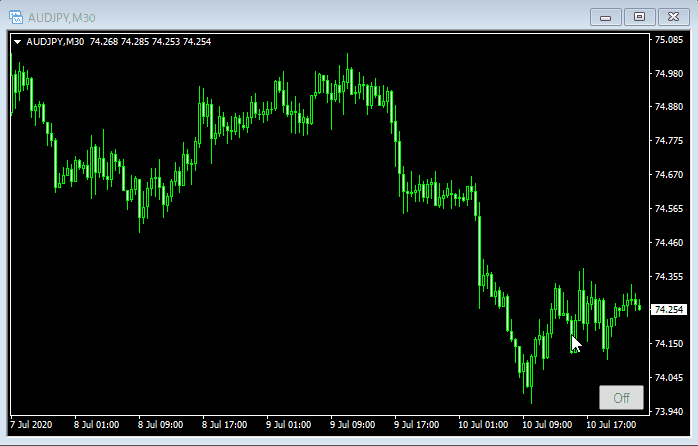Click the 74.150 price scale label
Image resolution: width=698 pixels, height=446 pixels.
coord(669,344)
